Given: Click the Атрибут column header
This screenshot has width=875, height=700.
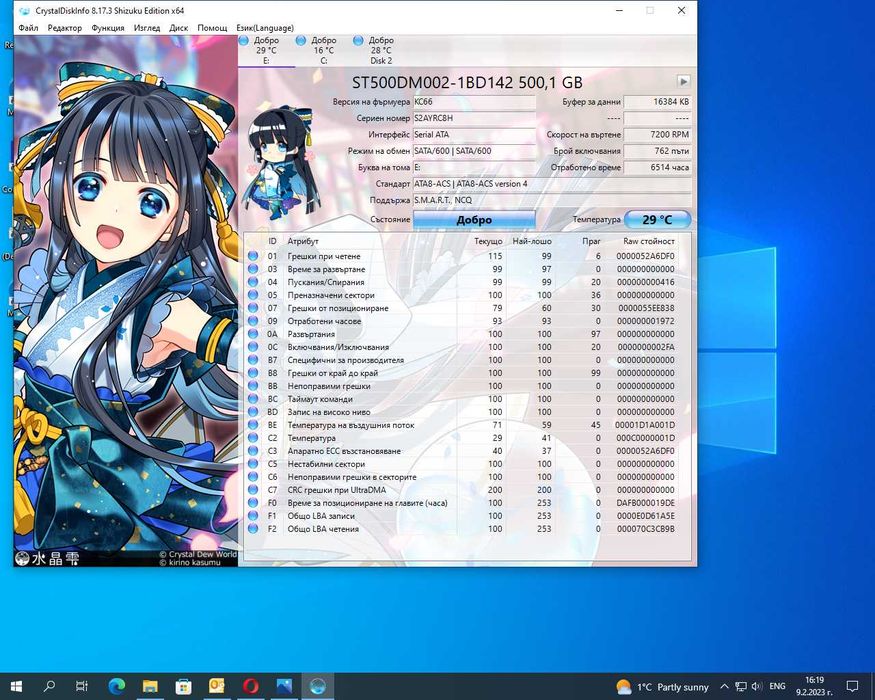Looking at the screenshot, I should tap(303, 241).
